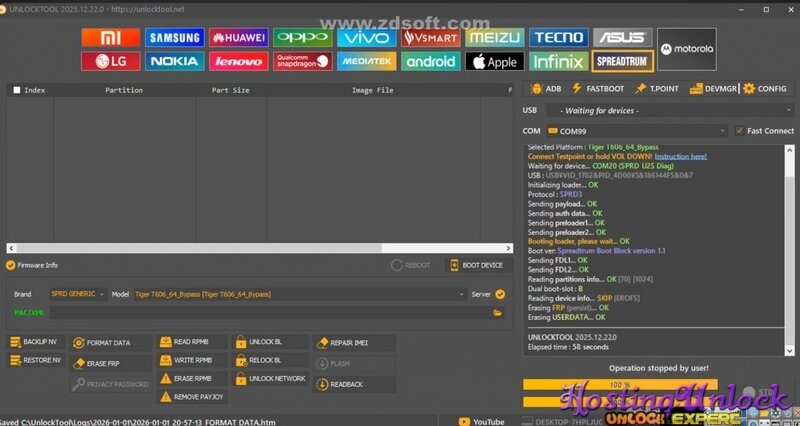
Task: Pick the Motorola brand logo
Action: pyautogui.click(x=686, y=49)
